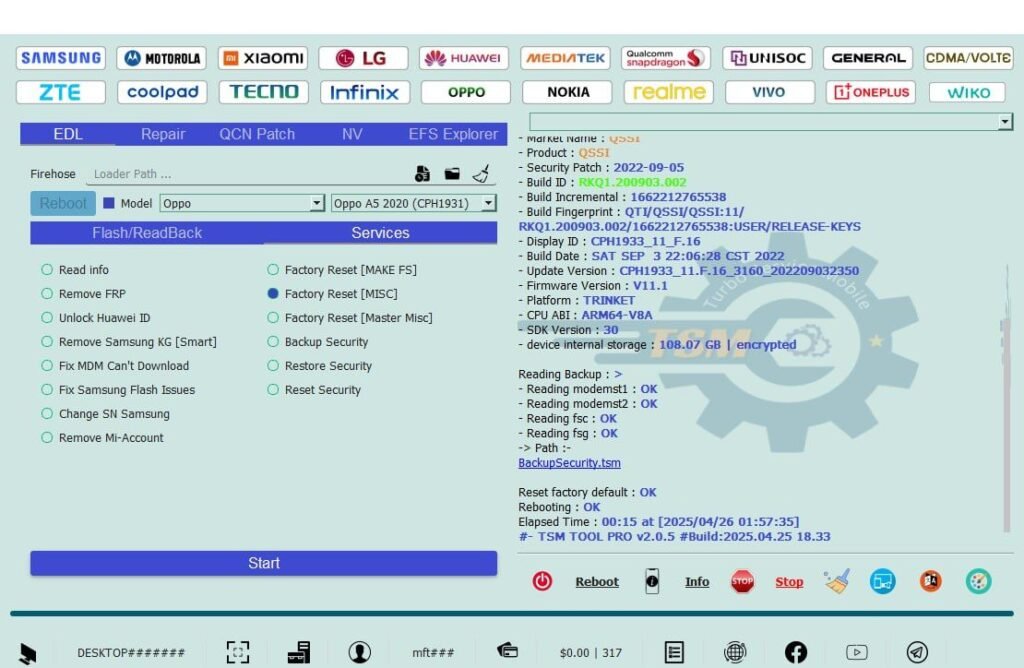1024x668 pixels.
Task: Select Unlock Huawei ID option
Action: pyautogui.click(x=95, y=318)
